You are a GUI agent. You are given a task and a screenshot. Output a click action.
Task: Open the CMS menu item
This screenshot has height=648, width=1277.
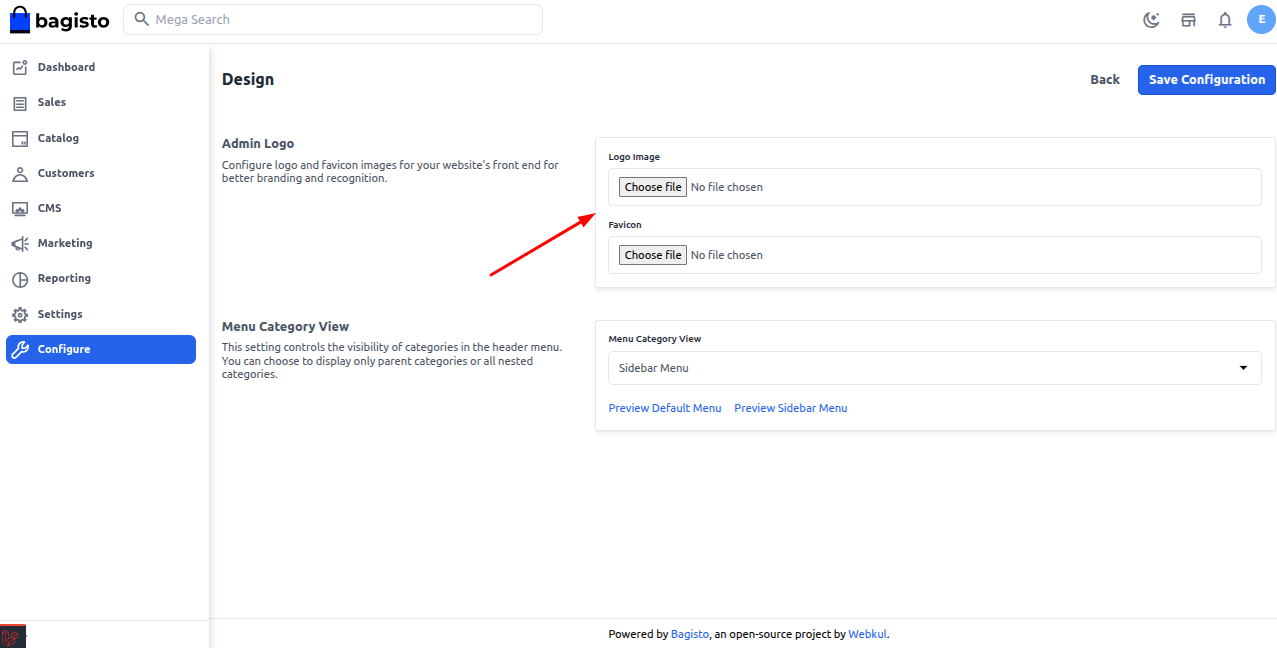pyautogui.click(x=49, y=208)
